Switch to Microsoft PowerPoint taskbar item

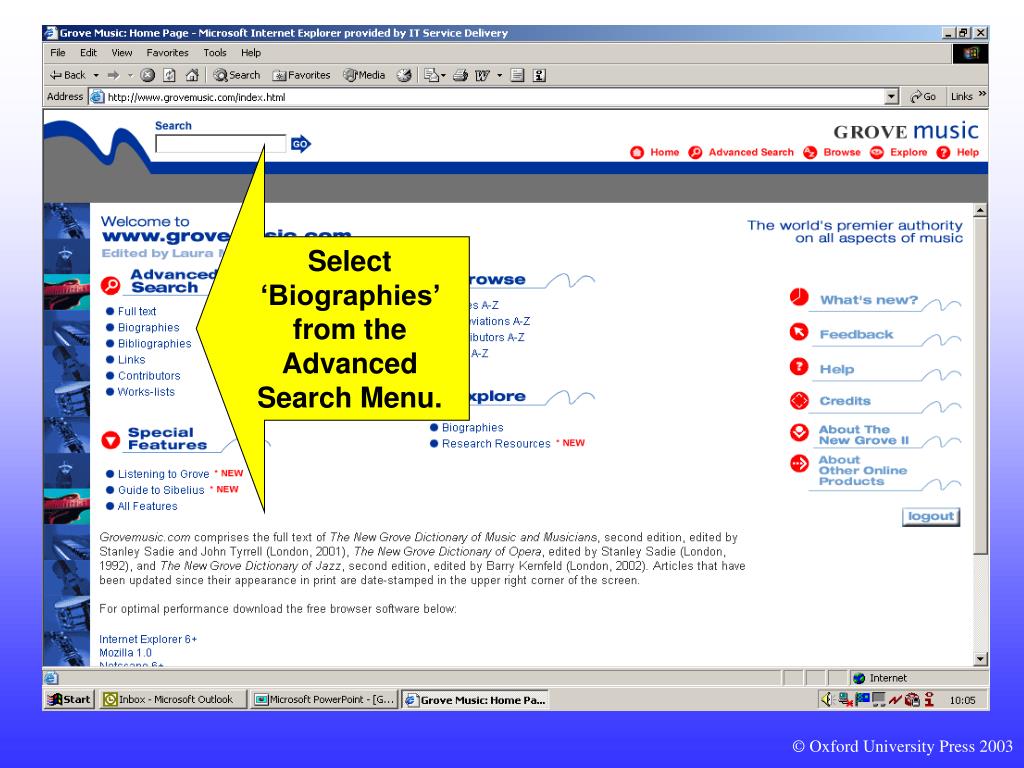click(x=325, y=699)
